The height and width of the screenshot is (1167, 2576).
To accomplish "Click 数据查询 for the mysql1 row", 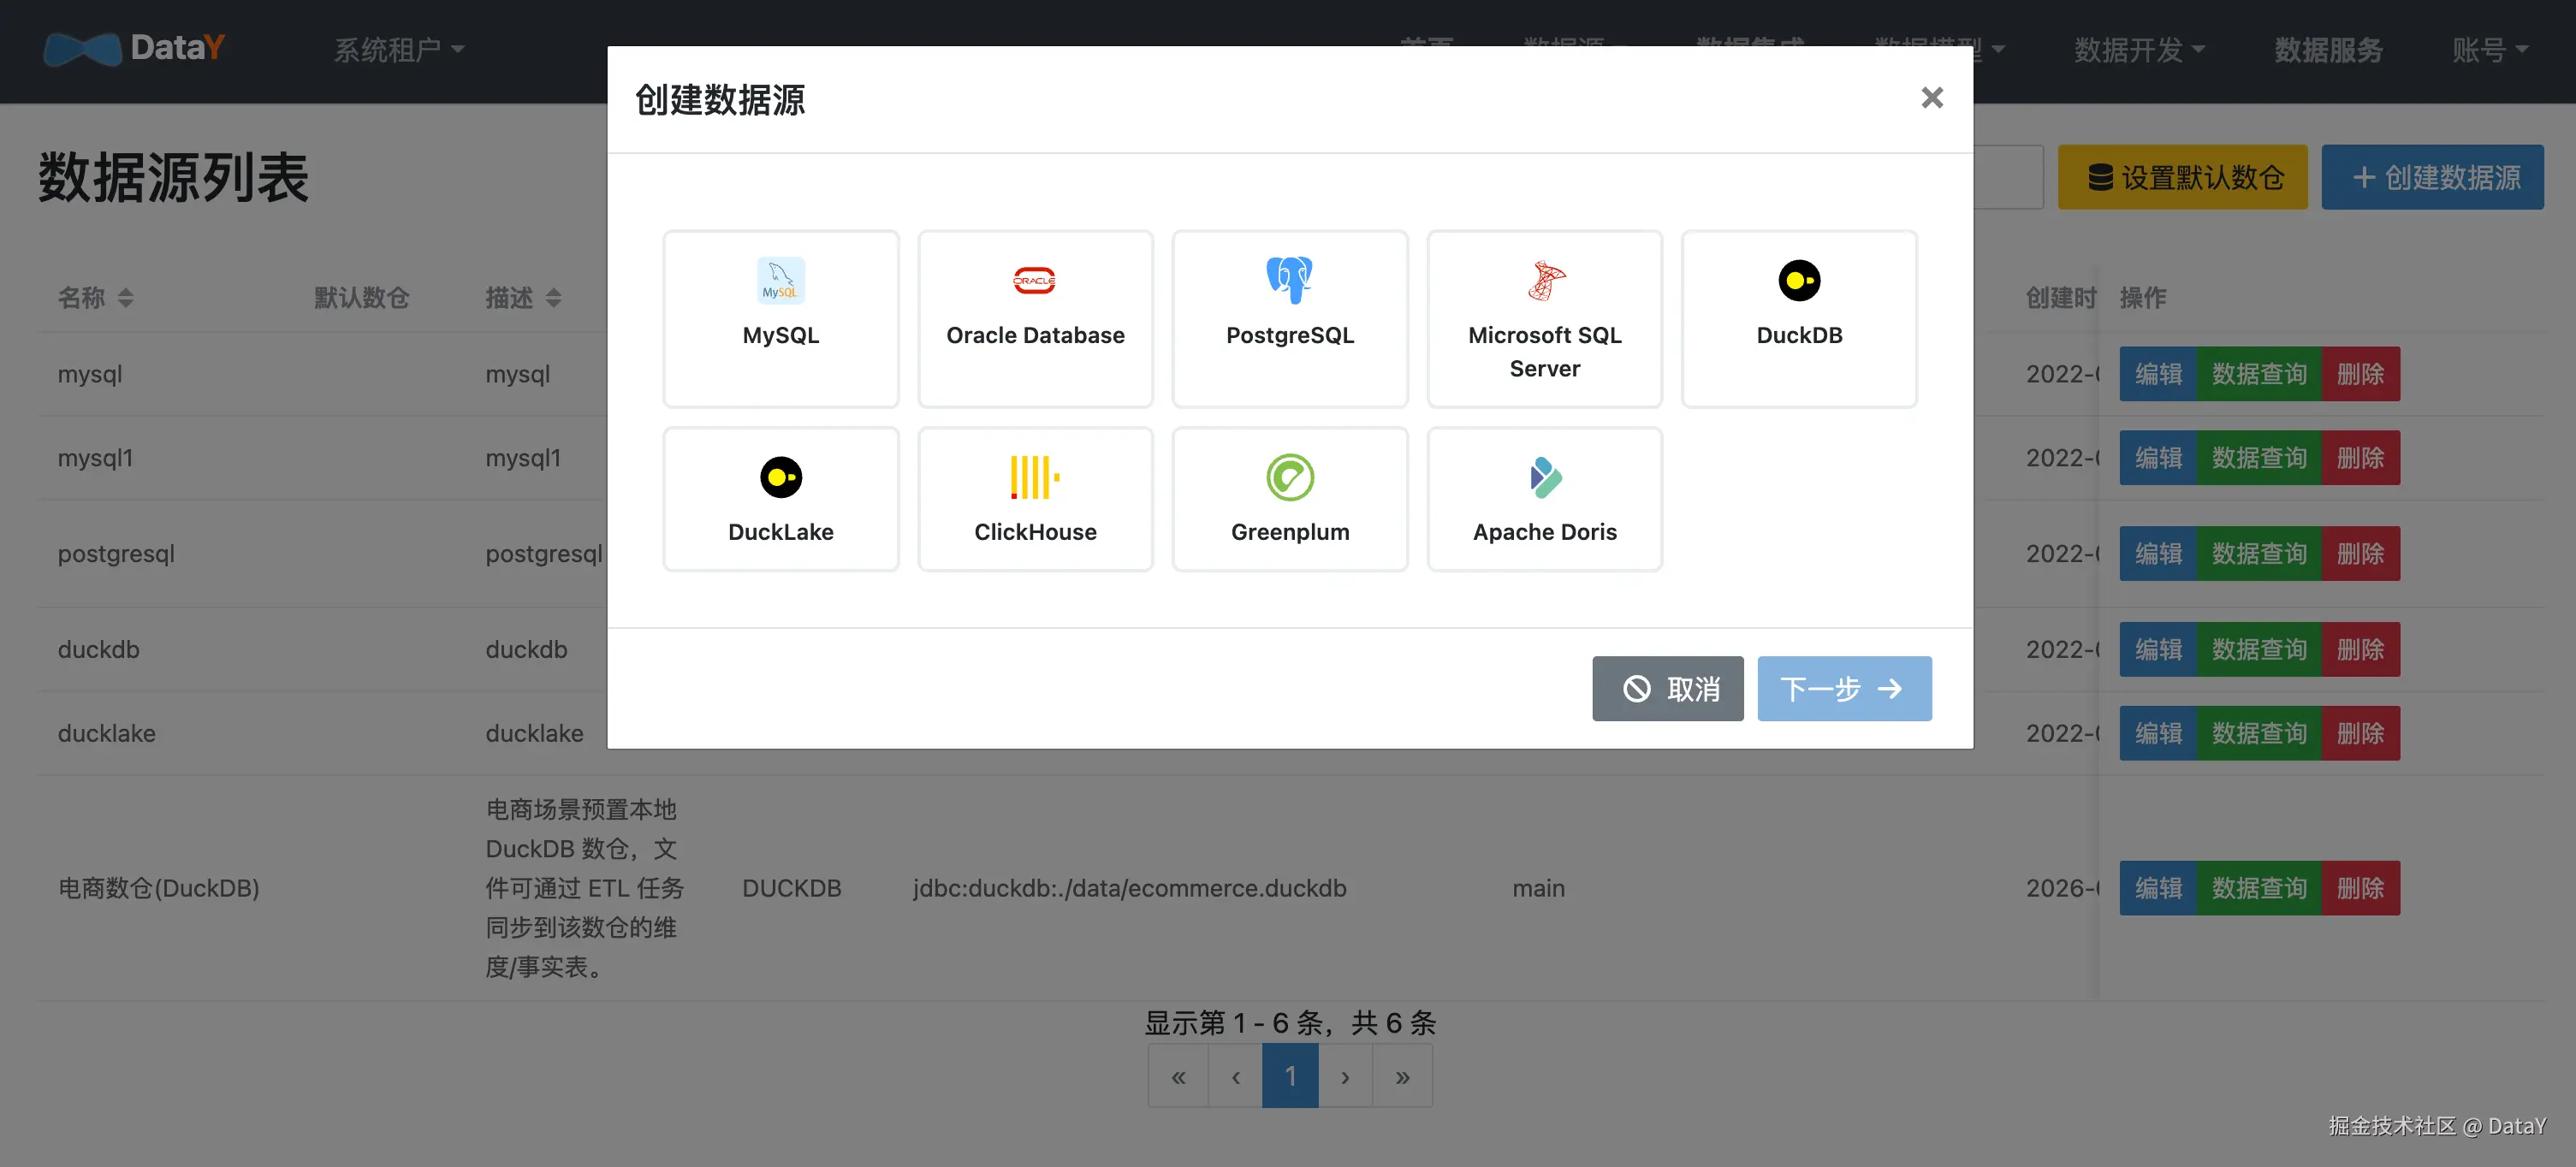I will pos(2258,458).
